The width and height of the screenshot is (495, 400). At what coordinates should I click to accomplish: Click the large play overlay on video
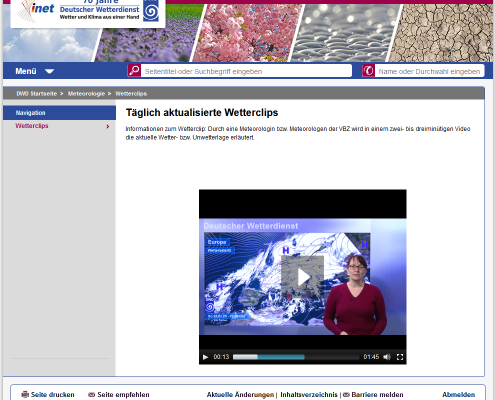point(302,276)
